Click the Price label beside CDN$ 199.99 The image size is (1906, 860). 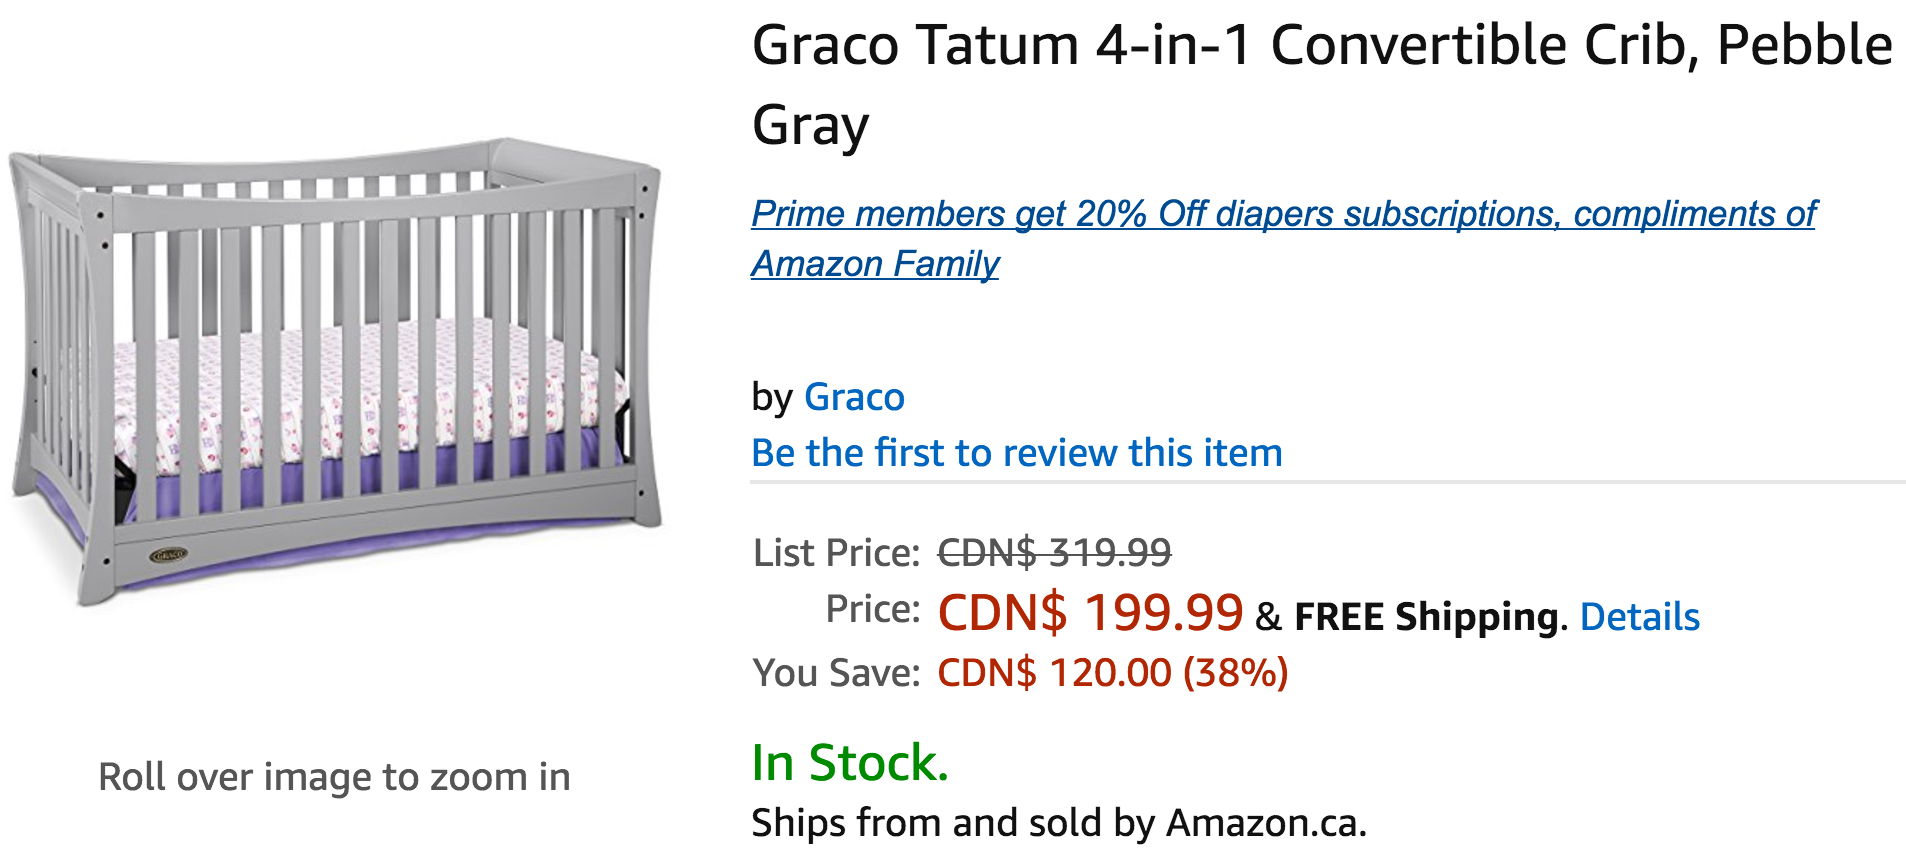point(872,609)
